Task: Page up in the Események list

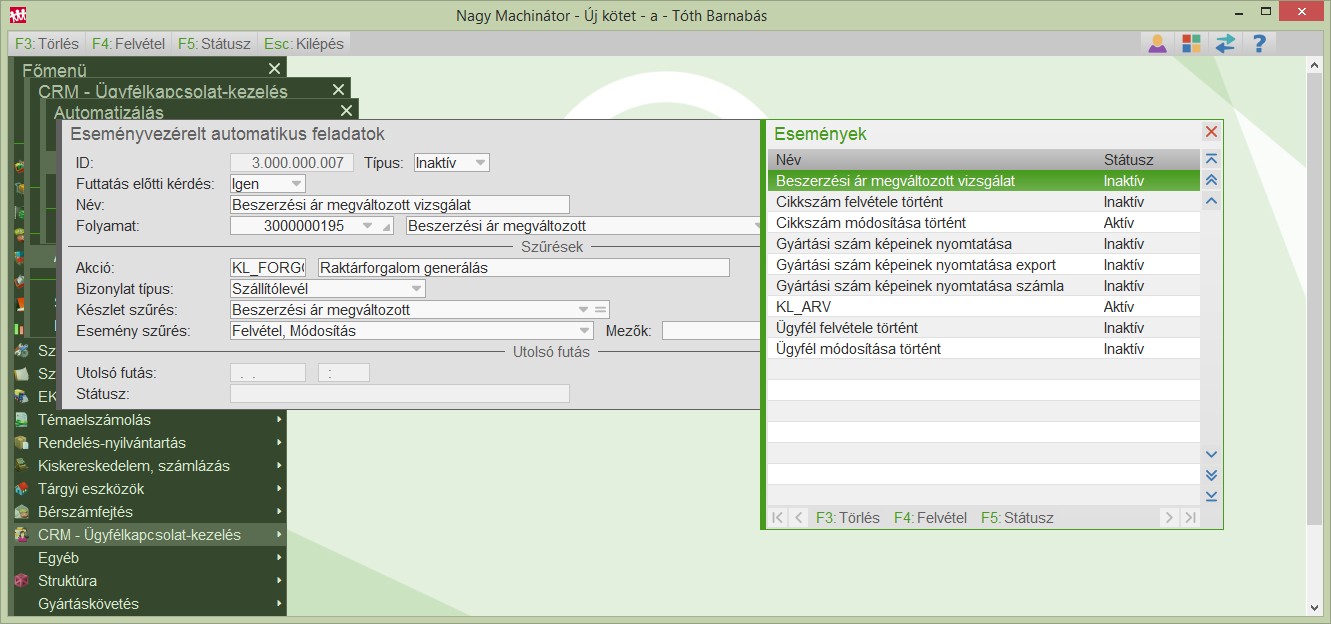Action: (1211, 180)
